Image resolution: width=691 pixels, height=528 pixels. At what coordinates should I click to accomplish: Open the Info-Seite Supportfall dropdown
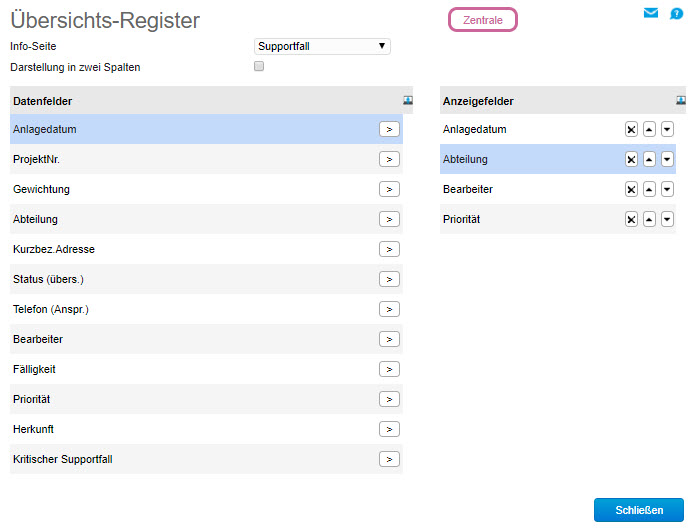[x=322, y=46]
